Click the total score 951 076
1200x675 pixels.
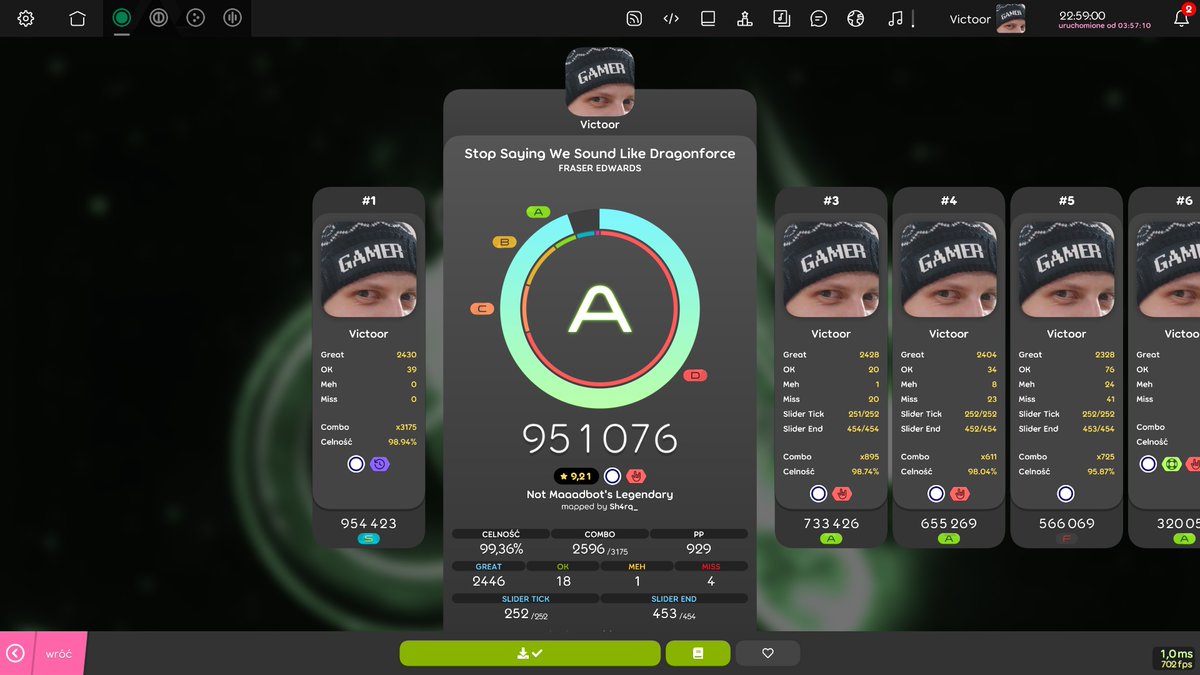click(600, 439)
